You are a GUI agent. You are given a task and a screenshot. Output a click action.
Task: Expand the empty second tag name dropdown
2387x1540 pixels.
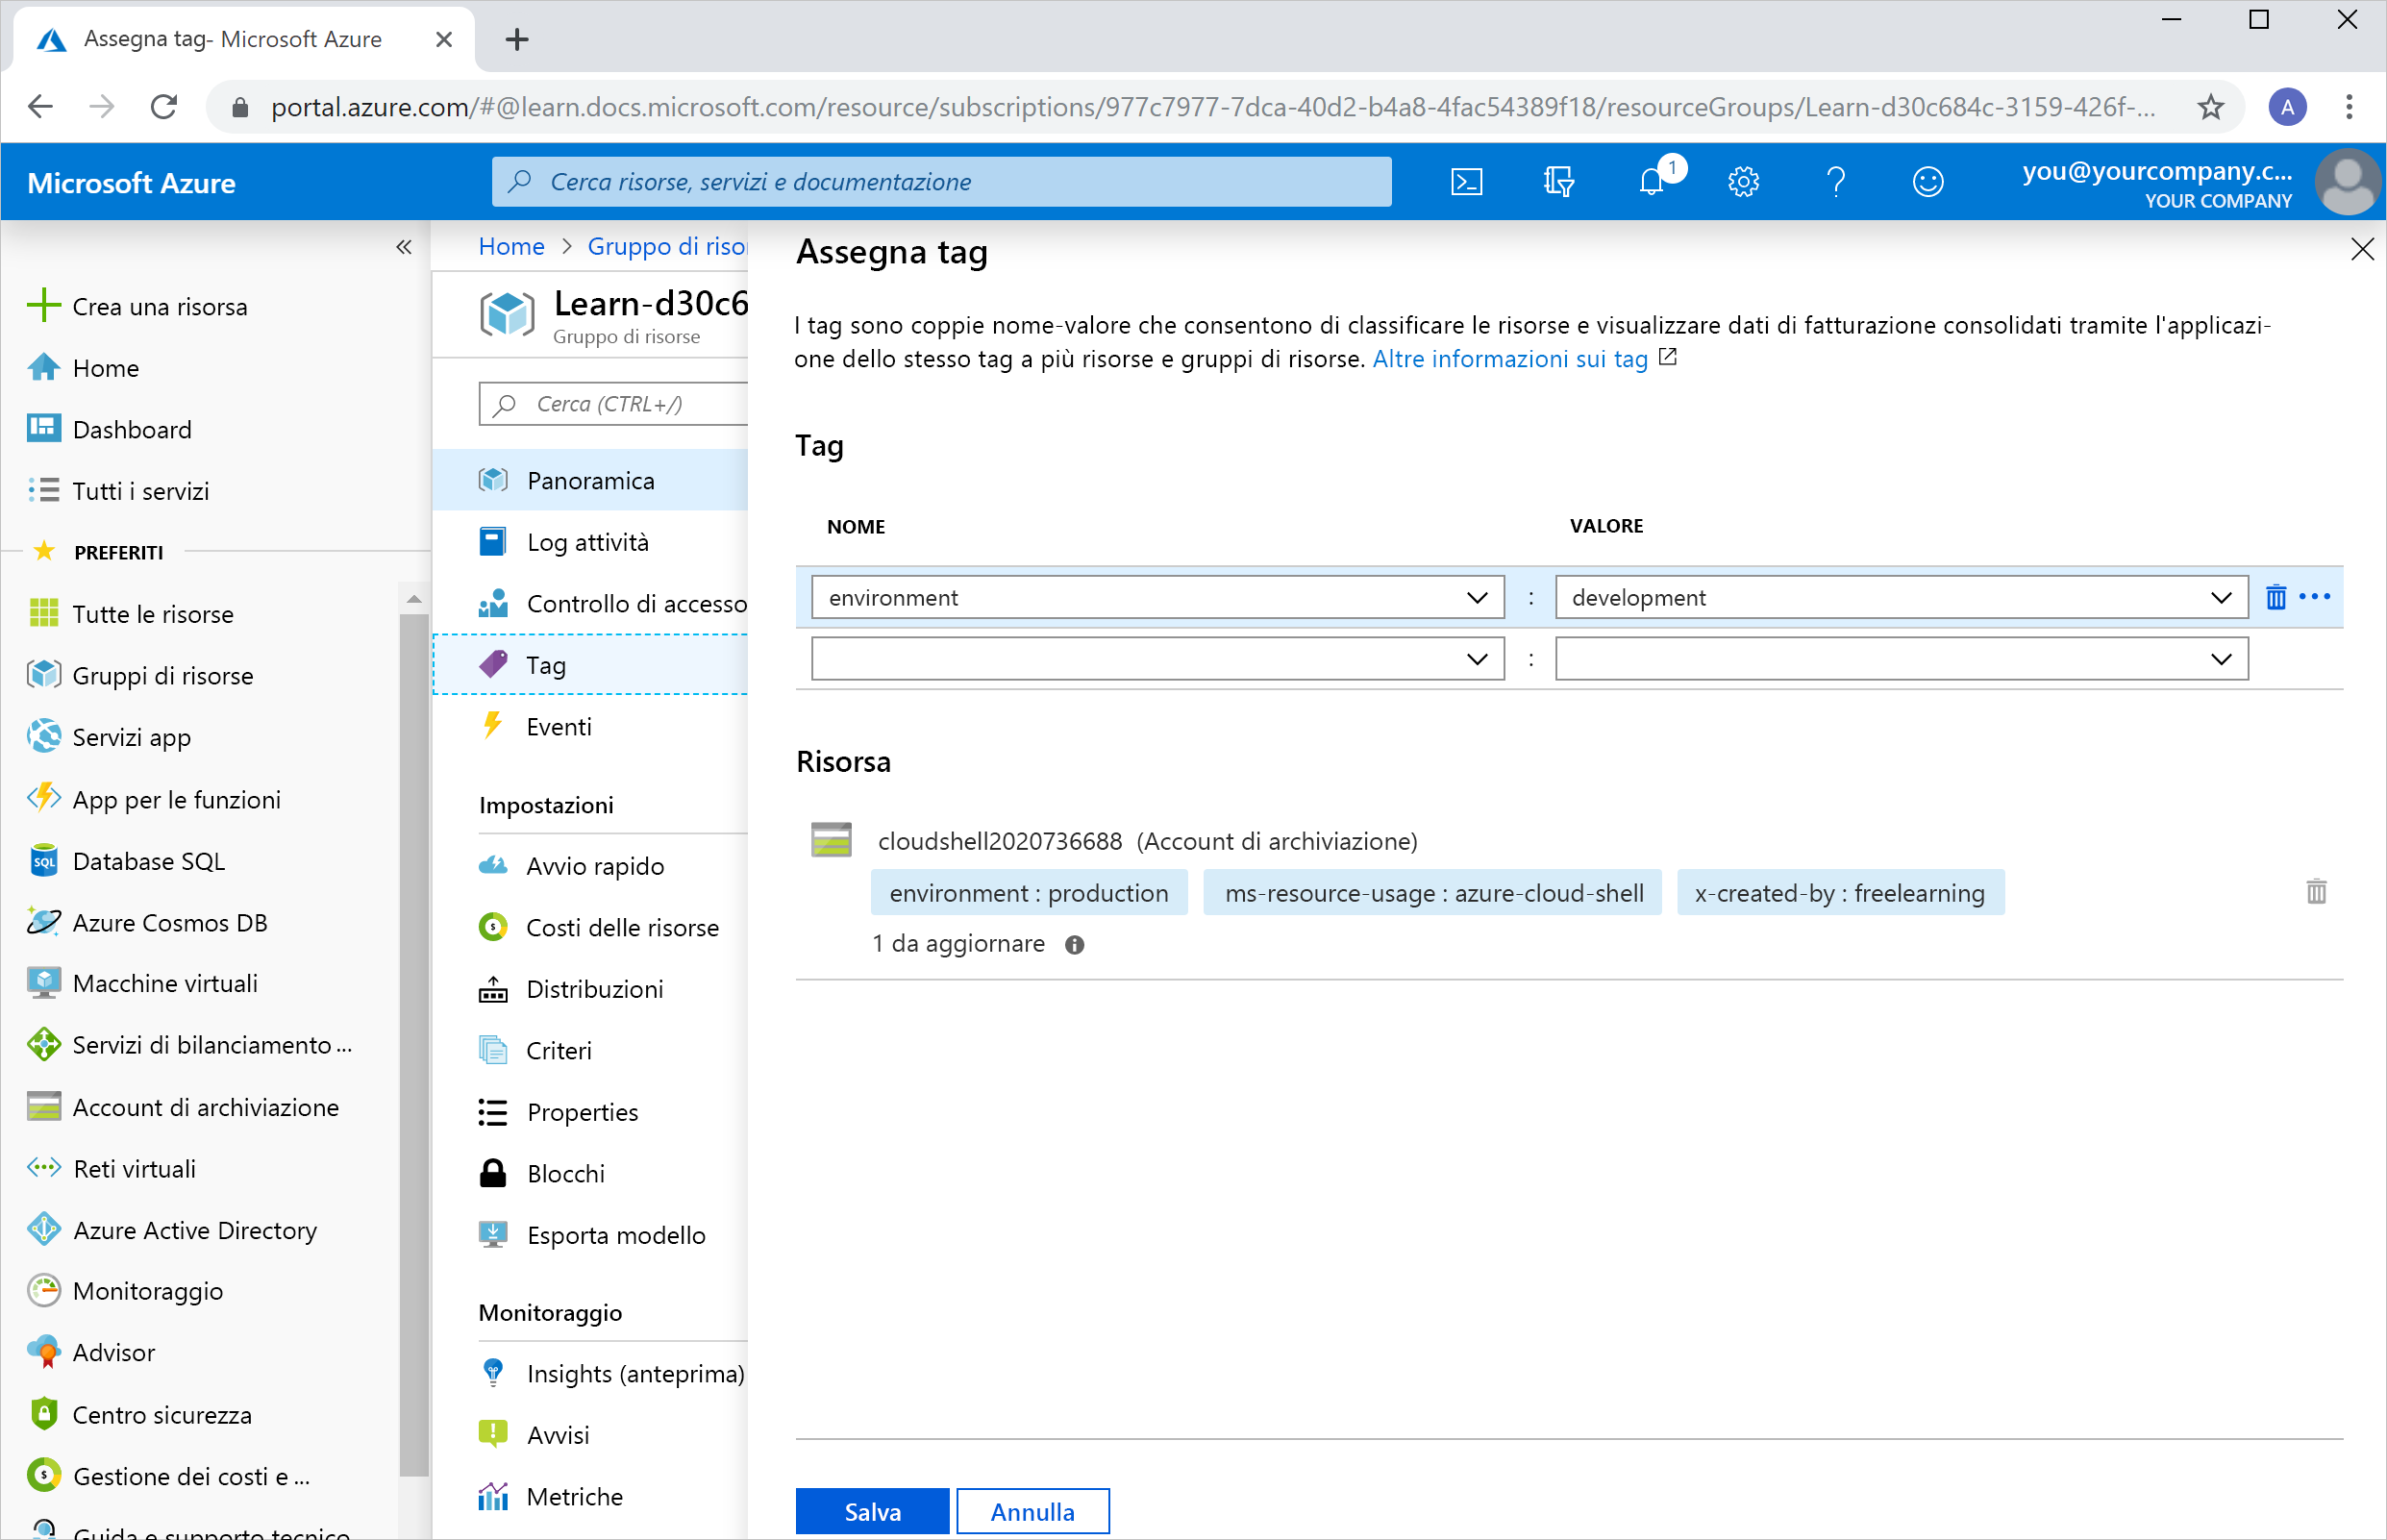[x=1477, y=658]
